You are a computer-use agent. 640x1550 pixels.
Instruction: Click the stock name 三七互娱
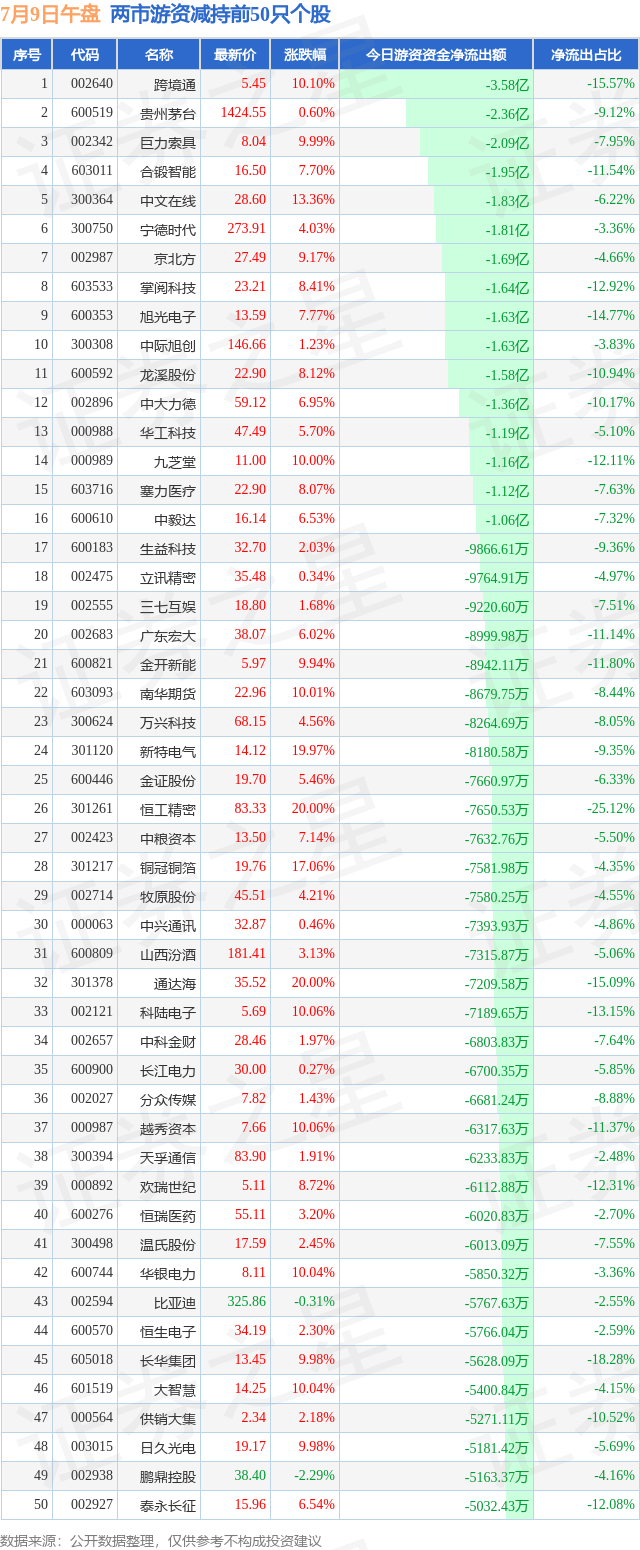click(168, 606)
